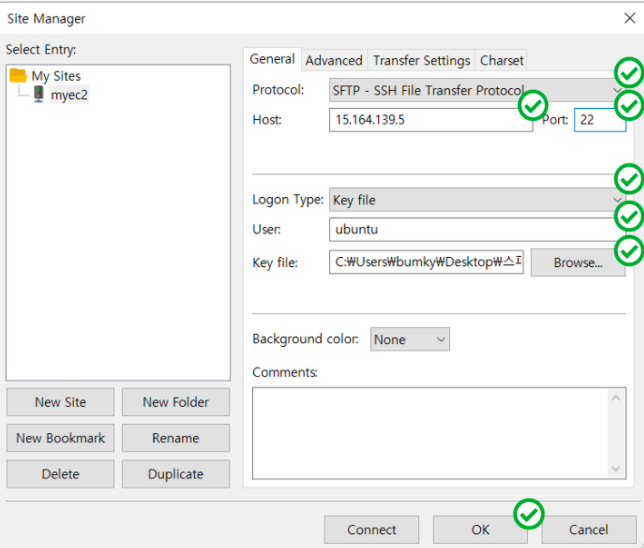Select My Sites tree label
This screenshot has height=548, width=644.
pos(56,76)
